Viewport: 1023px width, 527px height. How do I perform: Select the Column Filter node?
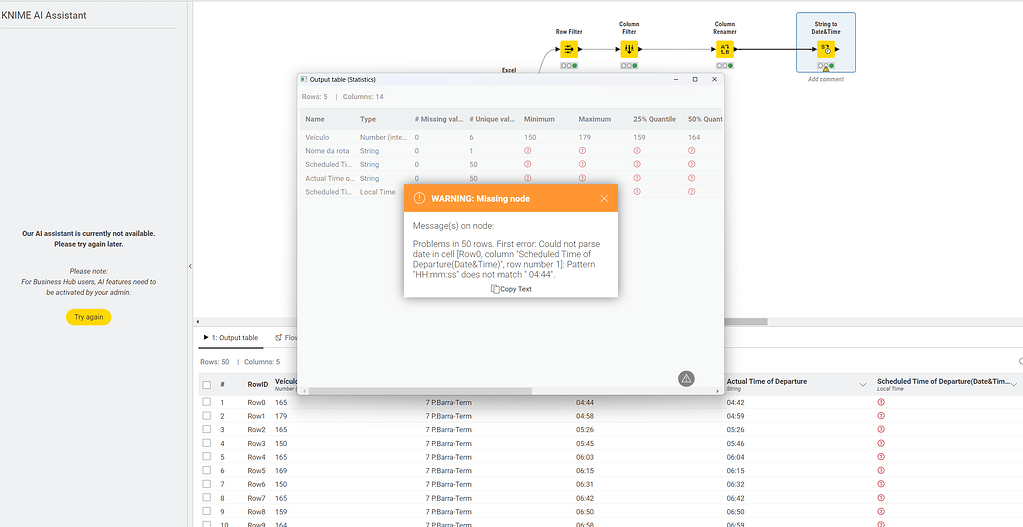point(629,49)
